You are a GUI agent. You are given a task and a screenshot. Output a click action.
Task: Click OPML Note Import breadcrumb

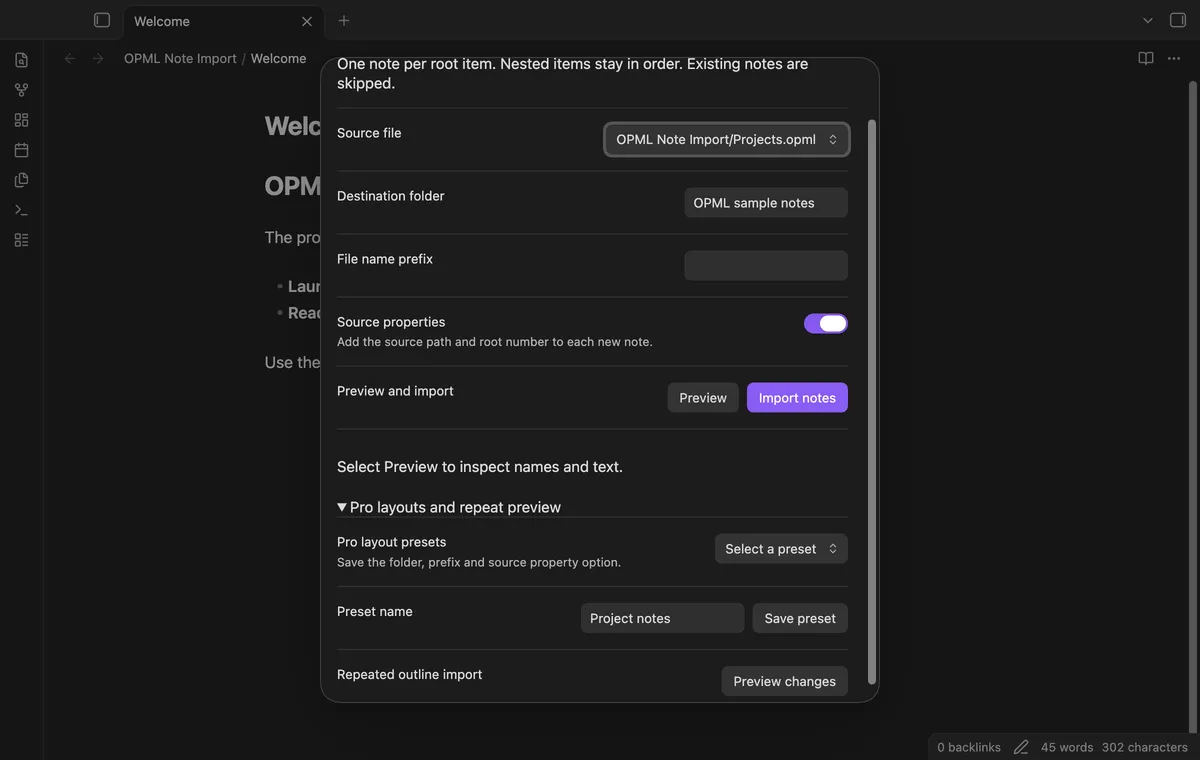click(x=180, y=59)
